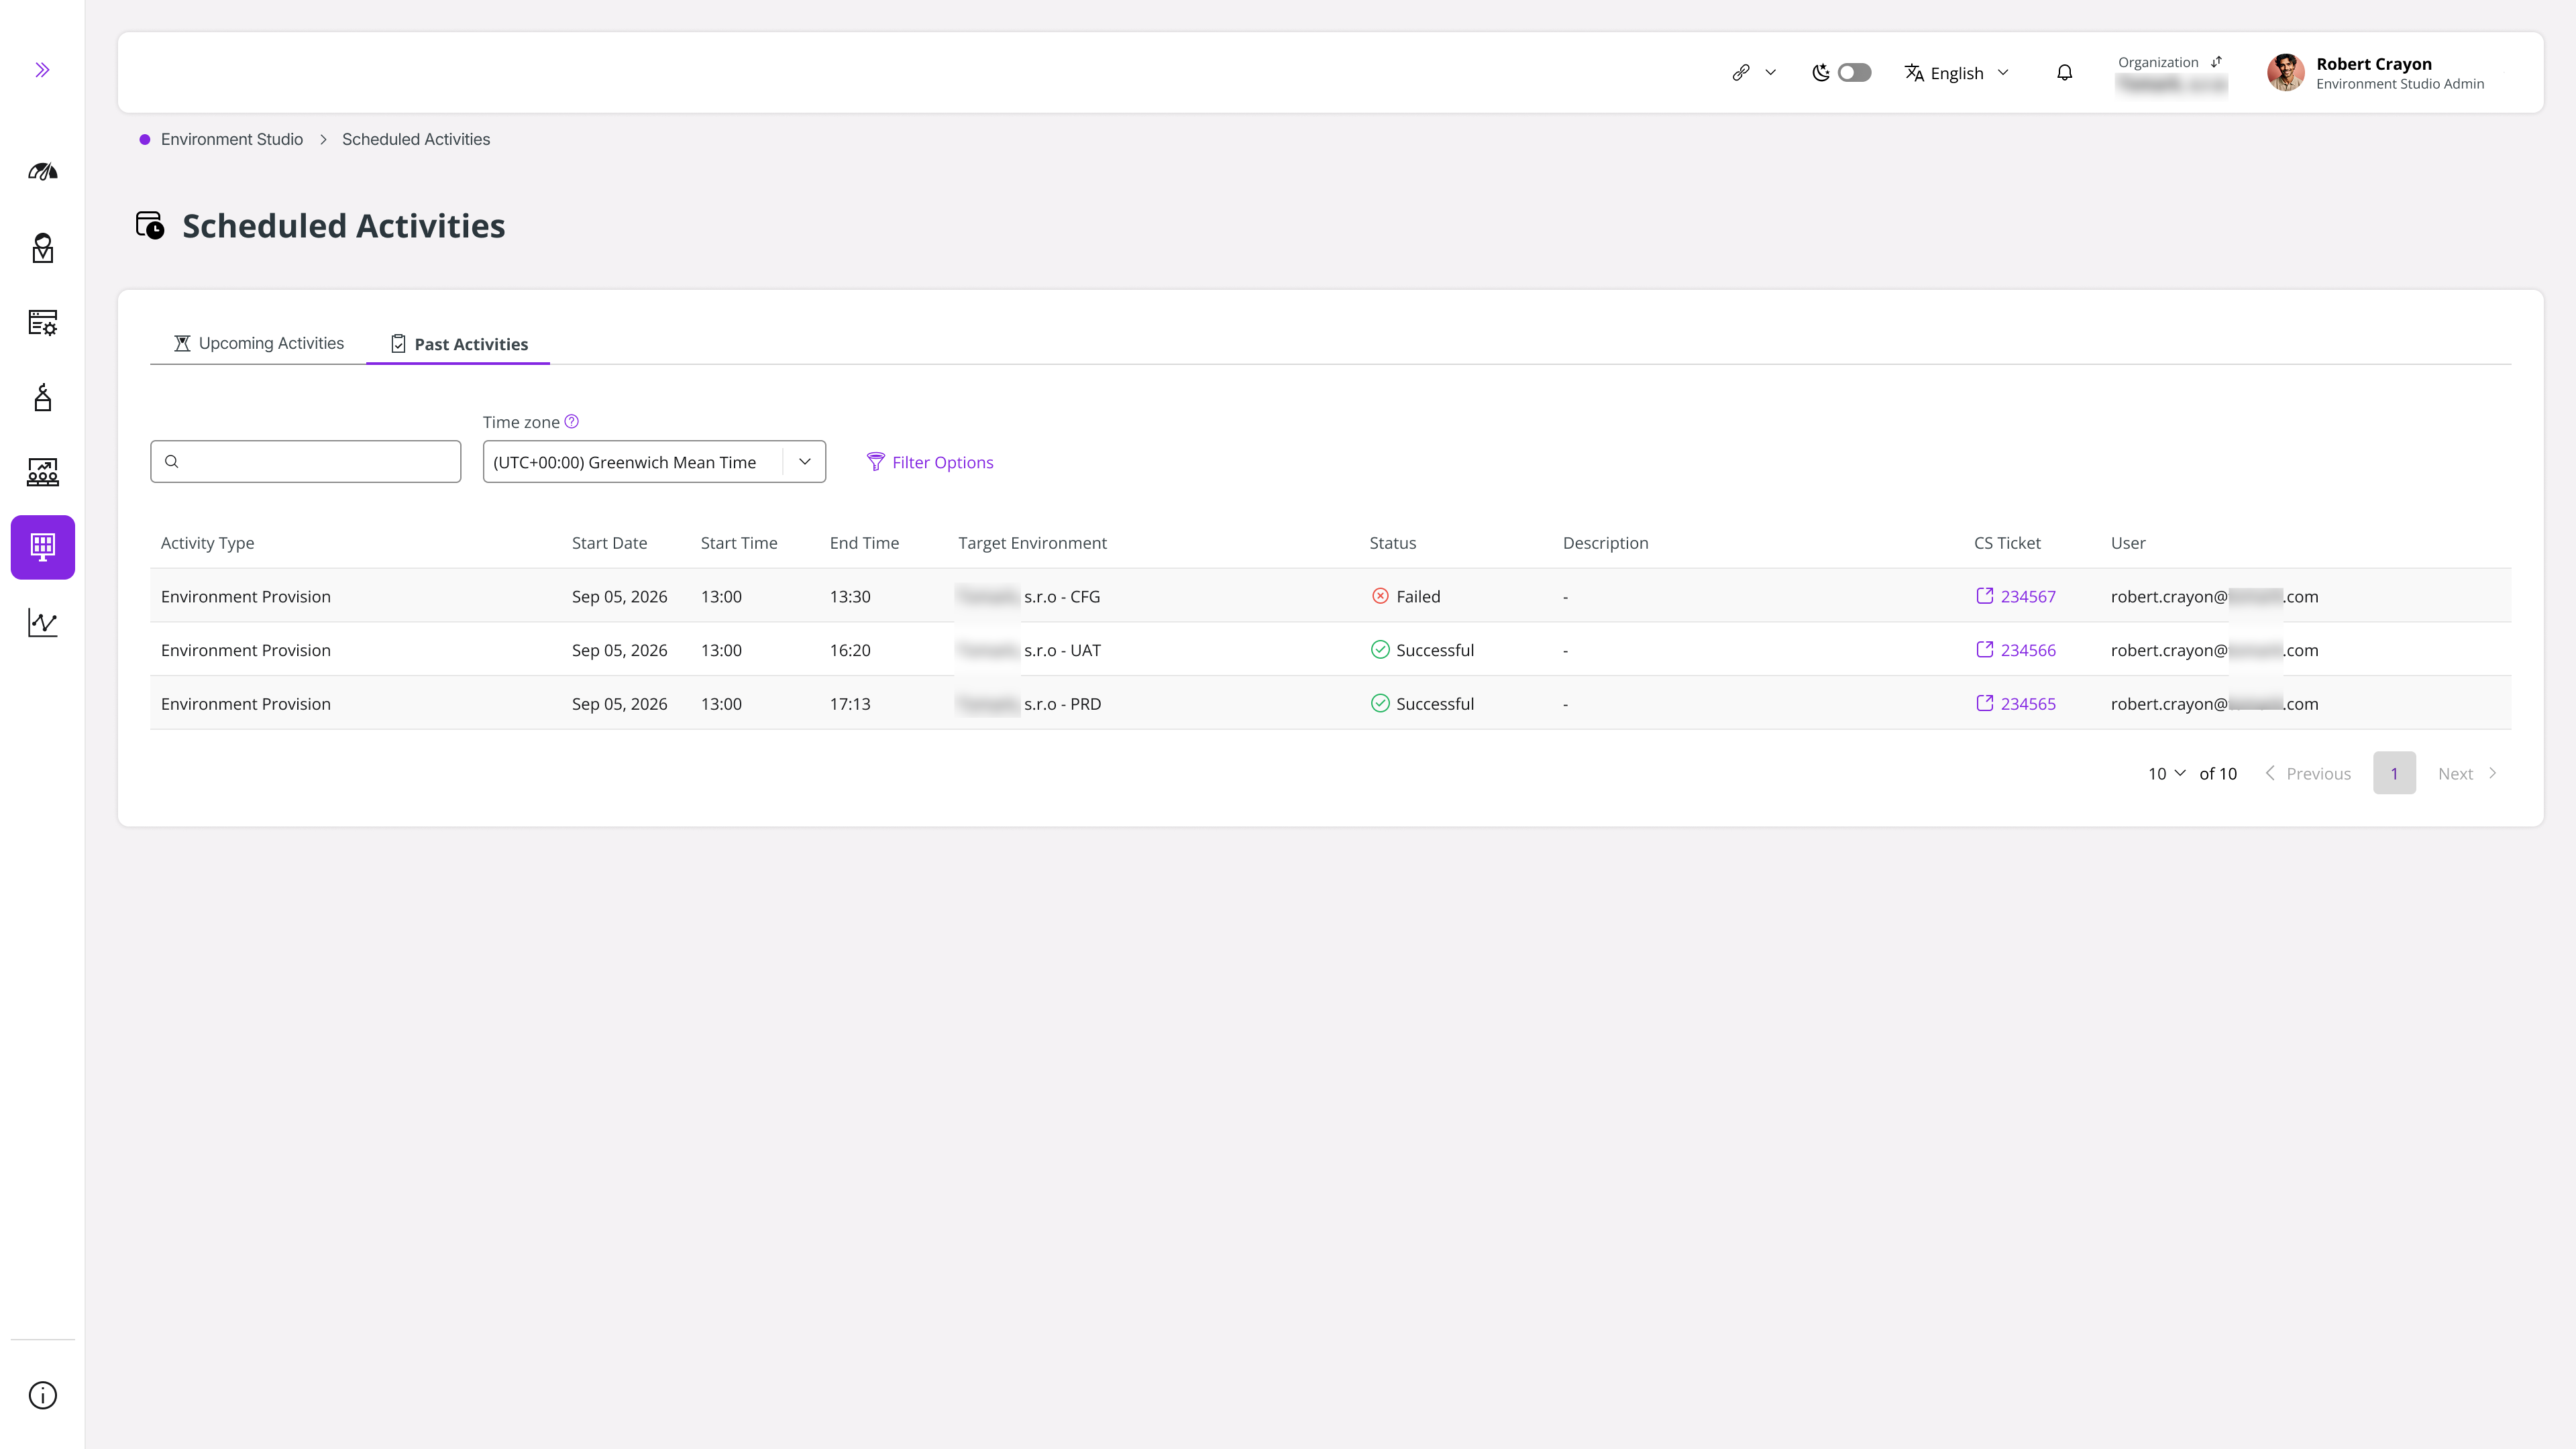Go to Environment Studio breadcrumb
The image size is (2576, 1449).
(x=232, y=139)
